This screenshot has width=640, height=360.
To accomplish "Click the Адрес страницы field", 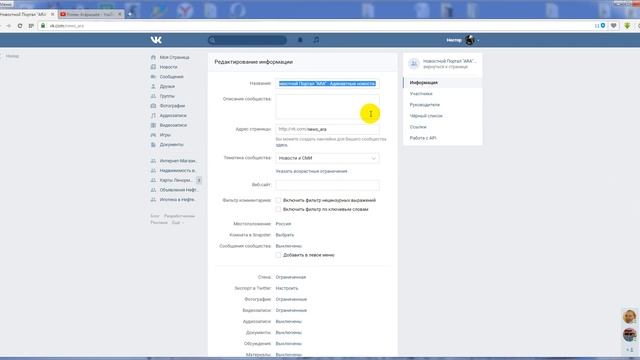I will (x=327, y=129).
